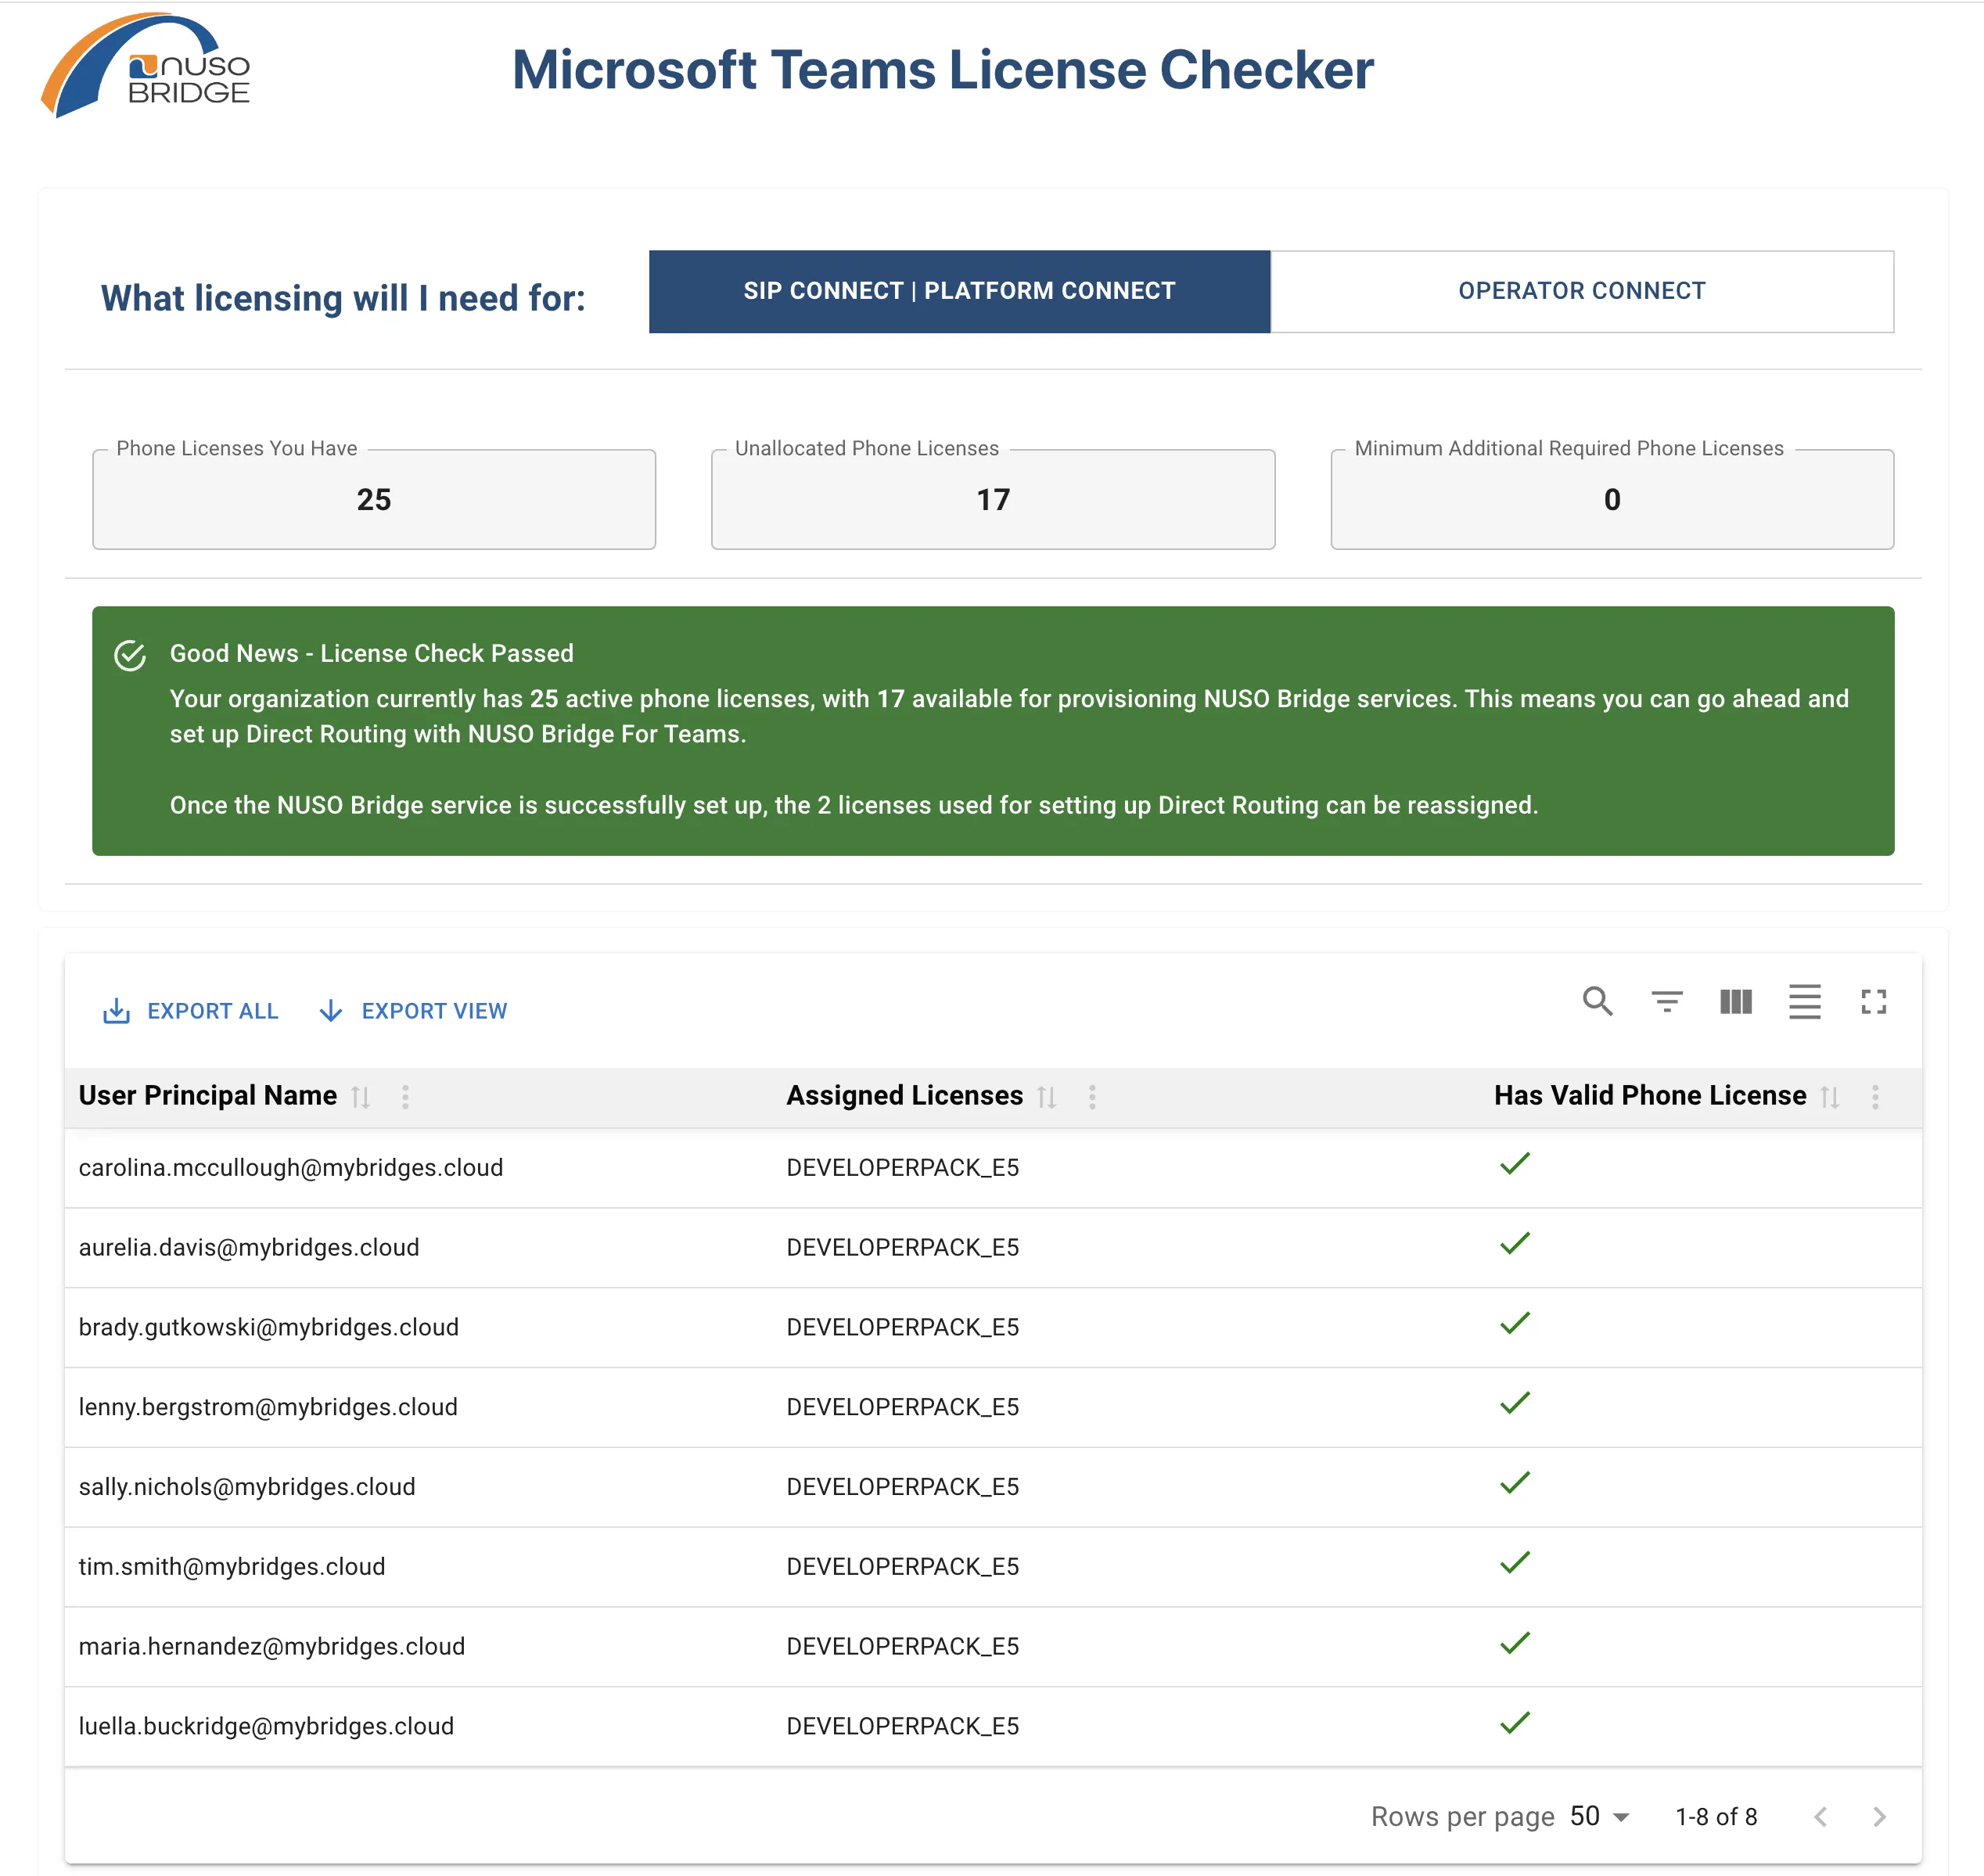Click Assigned Licenses column header
1984x1876 pixels.
[905, 1096]
